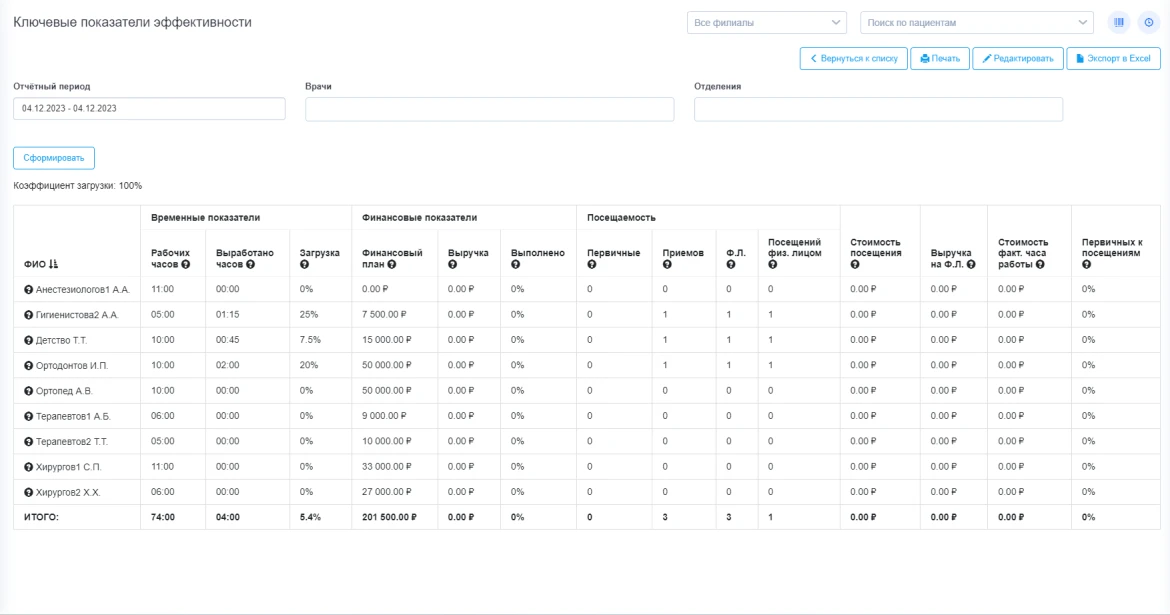The width and height of the screenshot is (1170, 615).
Task: Click help icon under Стоимость посещения
Action: [855, 263]
